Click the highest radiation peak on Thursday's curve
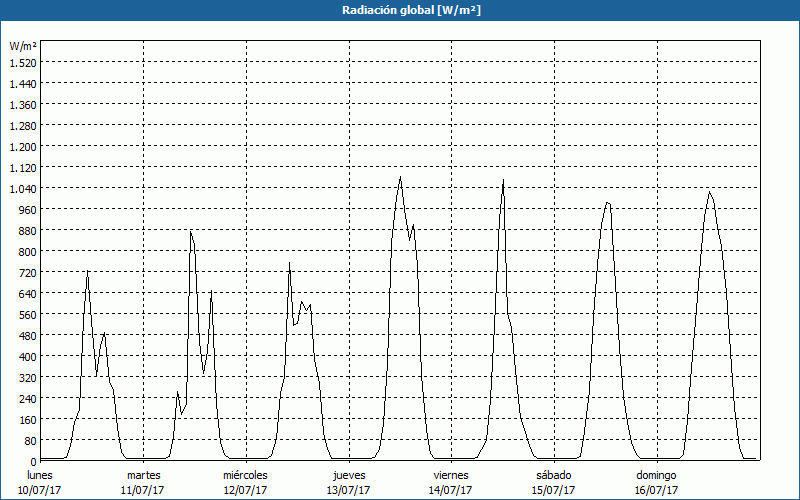 (x=400, y=178)
